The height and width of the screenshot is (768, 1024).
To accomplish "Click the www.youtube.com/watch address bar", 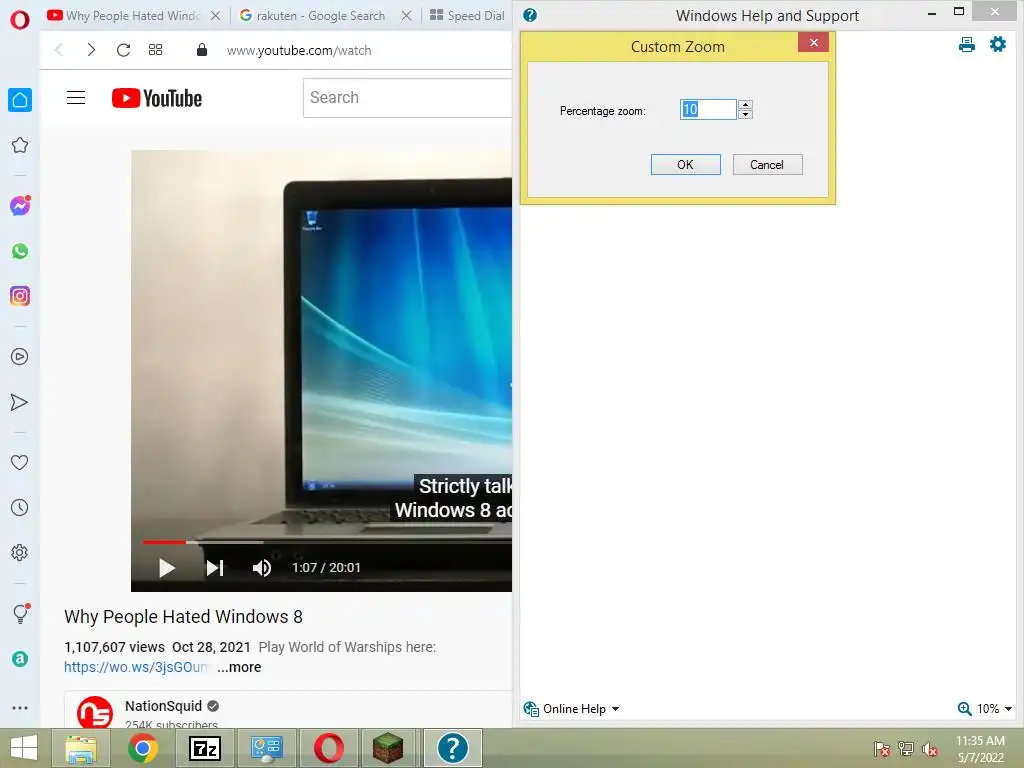I will click(299, 50).
